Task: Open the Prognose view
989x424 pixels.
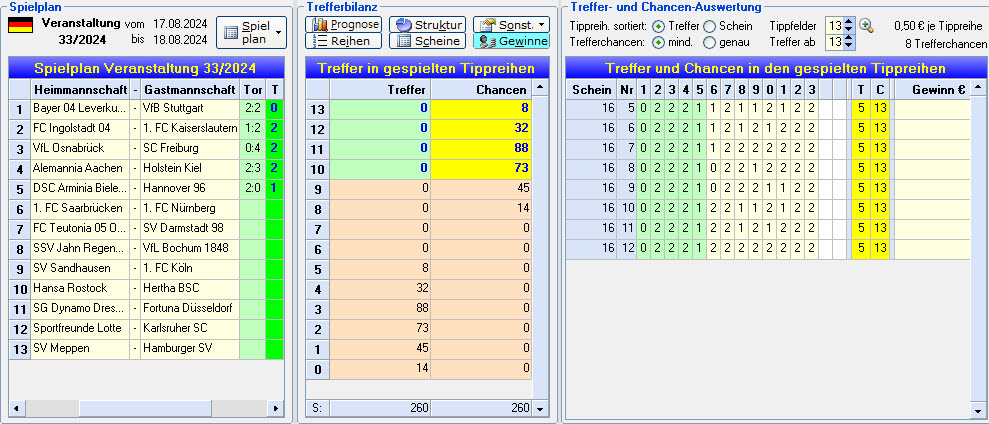Action: tap(344, 25)
